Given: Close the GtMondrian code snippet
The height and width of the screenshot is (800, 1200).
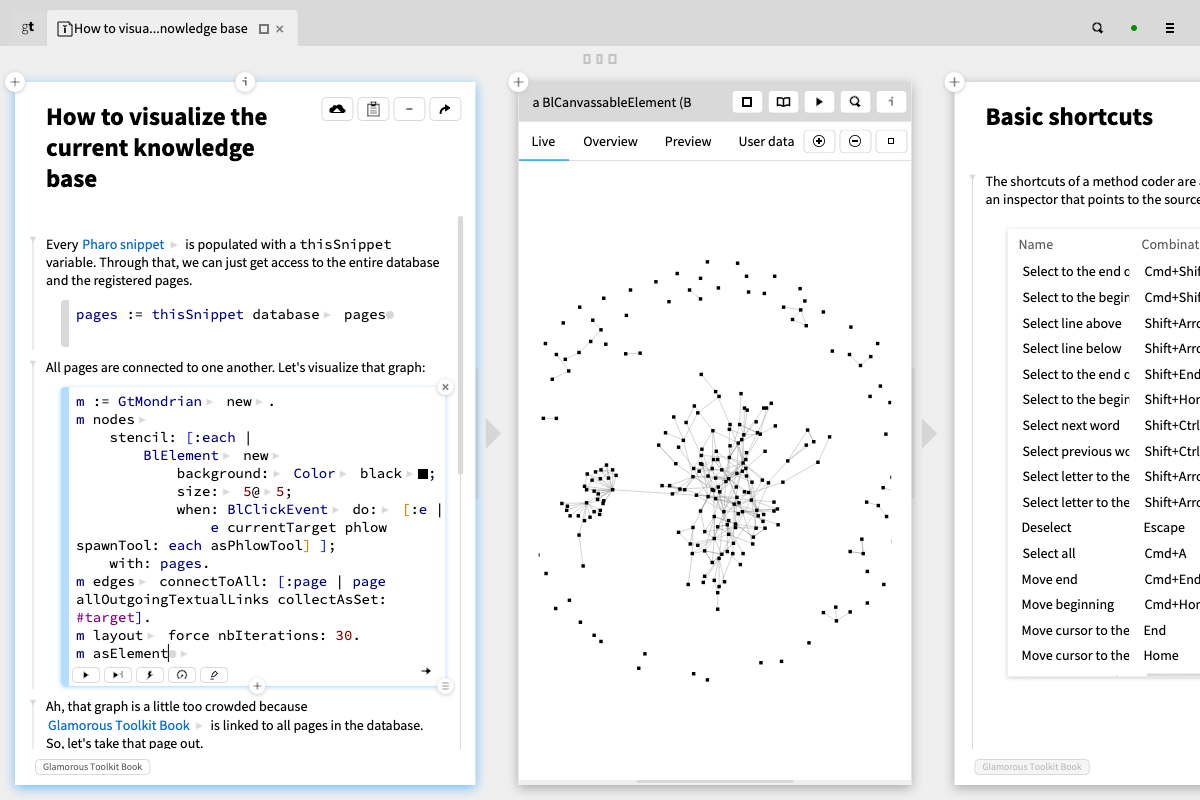Looking at the screenshot, I should click(x=446, y=386).
